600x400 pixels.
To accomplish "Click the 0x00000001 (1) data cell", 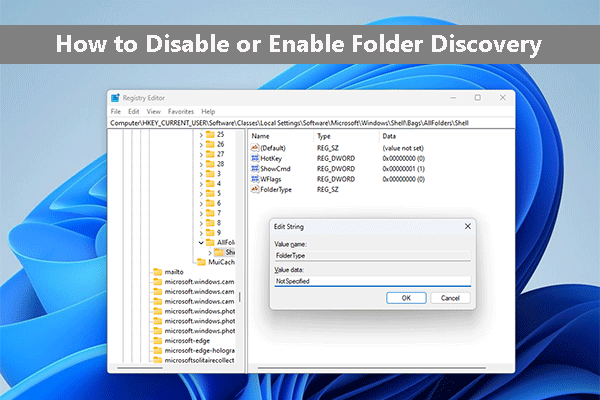I will 403,169.
